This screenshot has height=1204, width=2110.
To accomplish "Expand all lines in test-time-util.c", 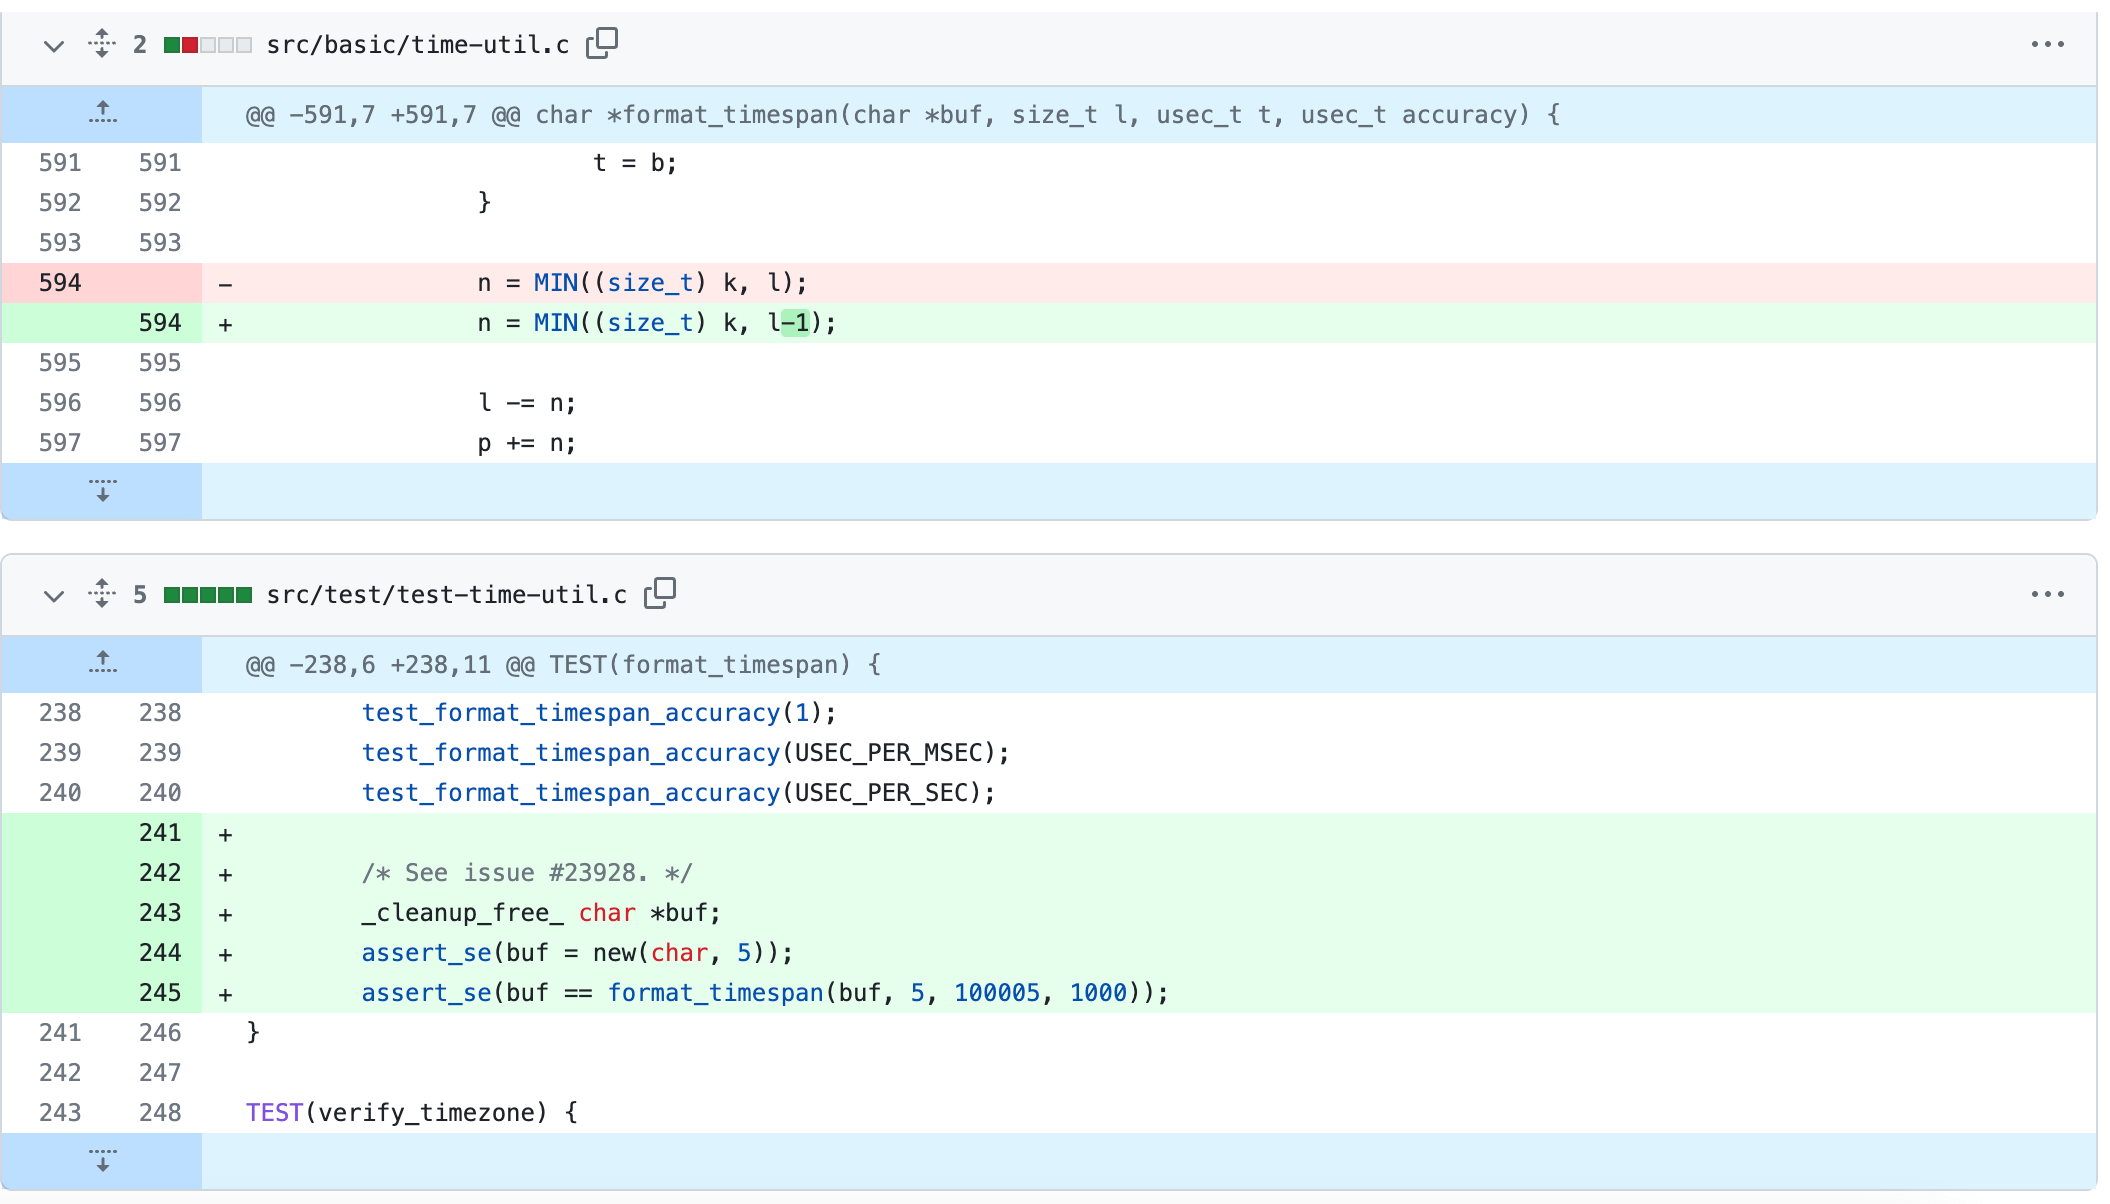I will pos(102,594).
